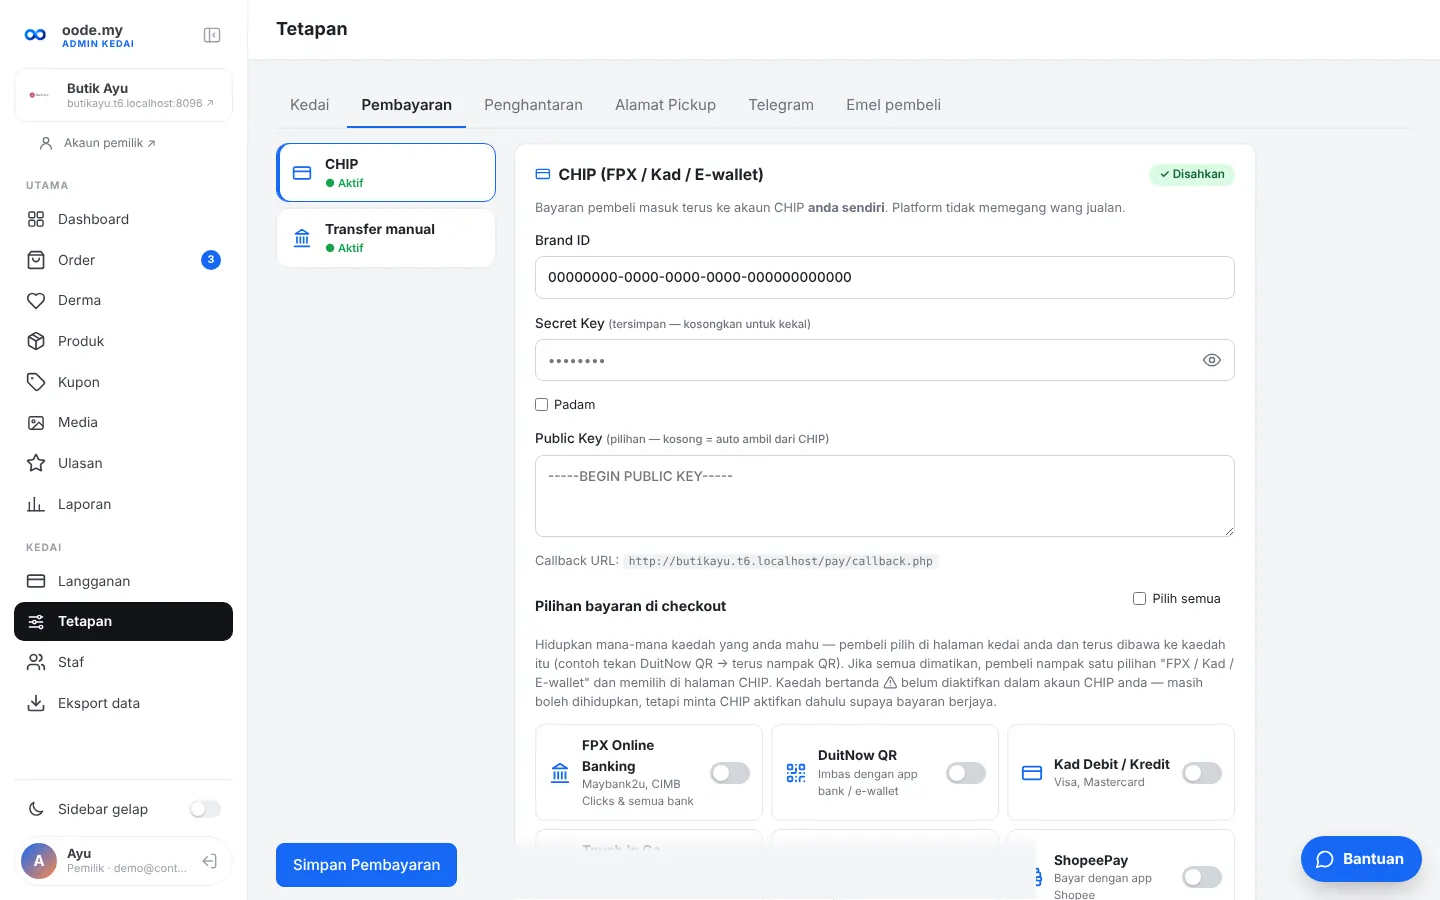Screen dimensions: 1440x900
Task: Switch to Kedai tab
Action: [310, 105]
